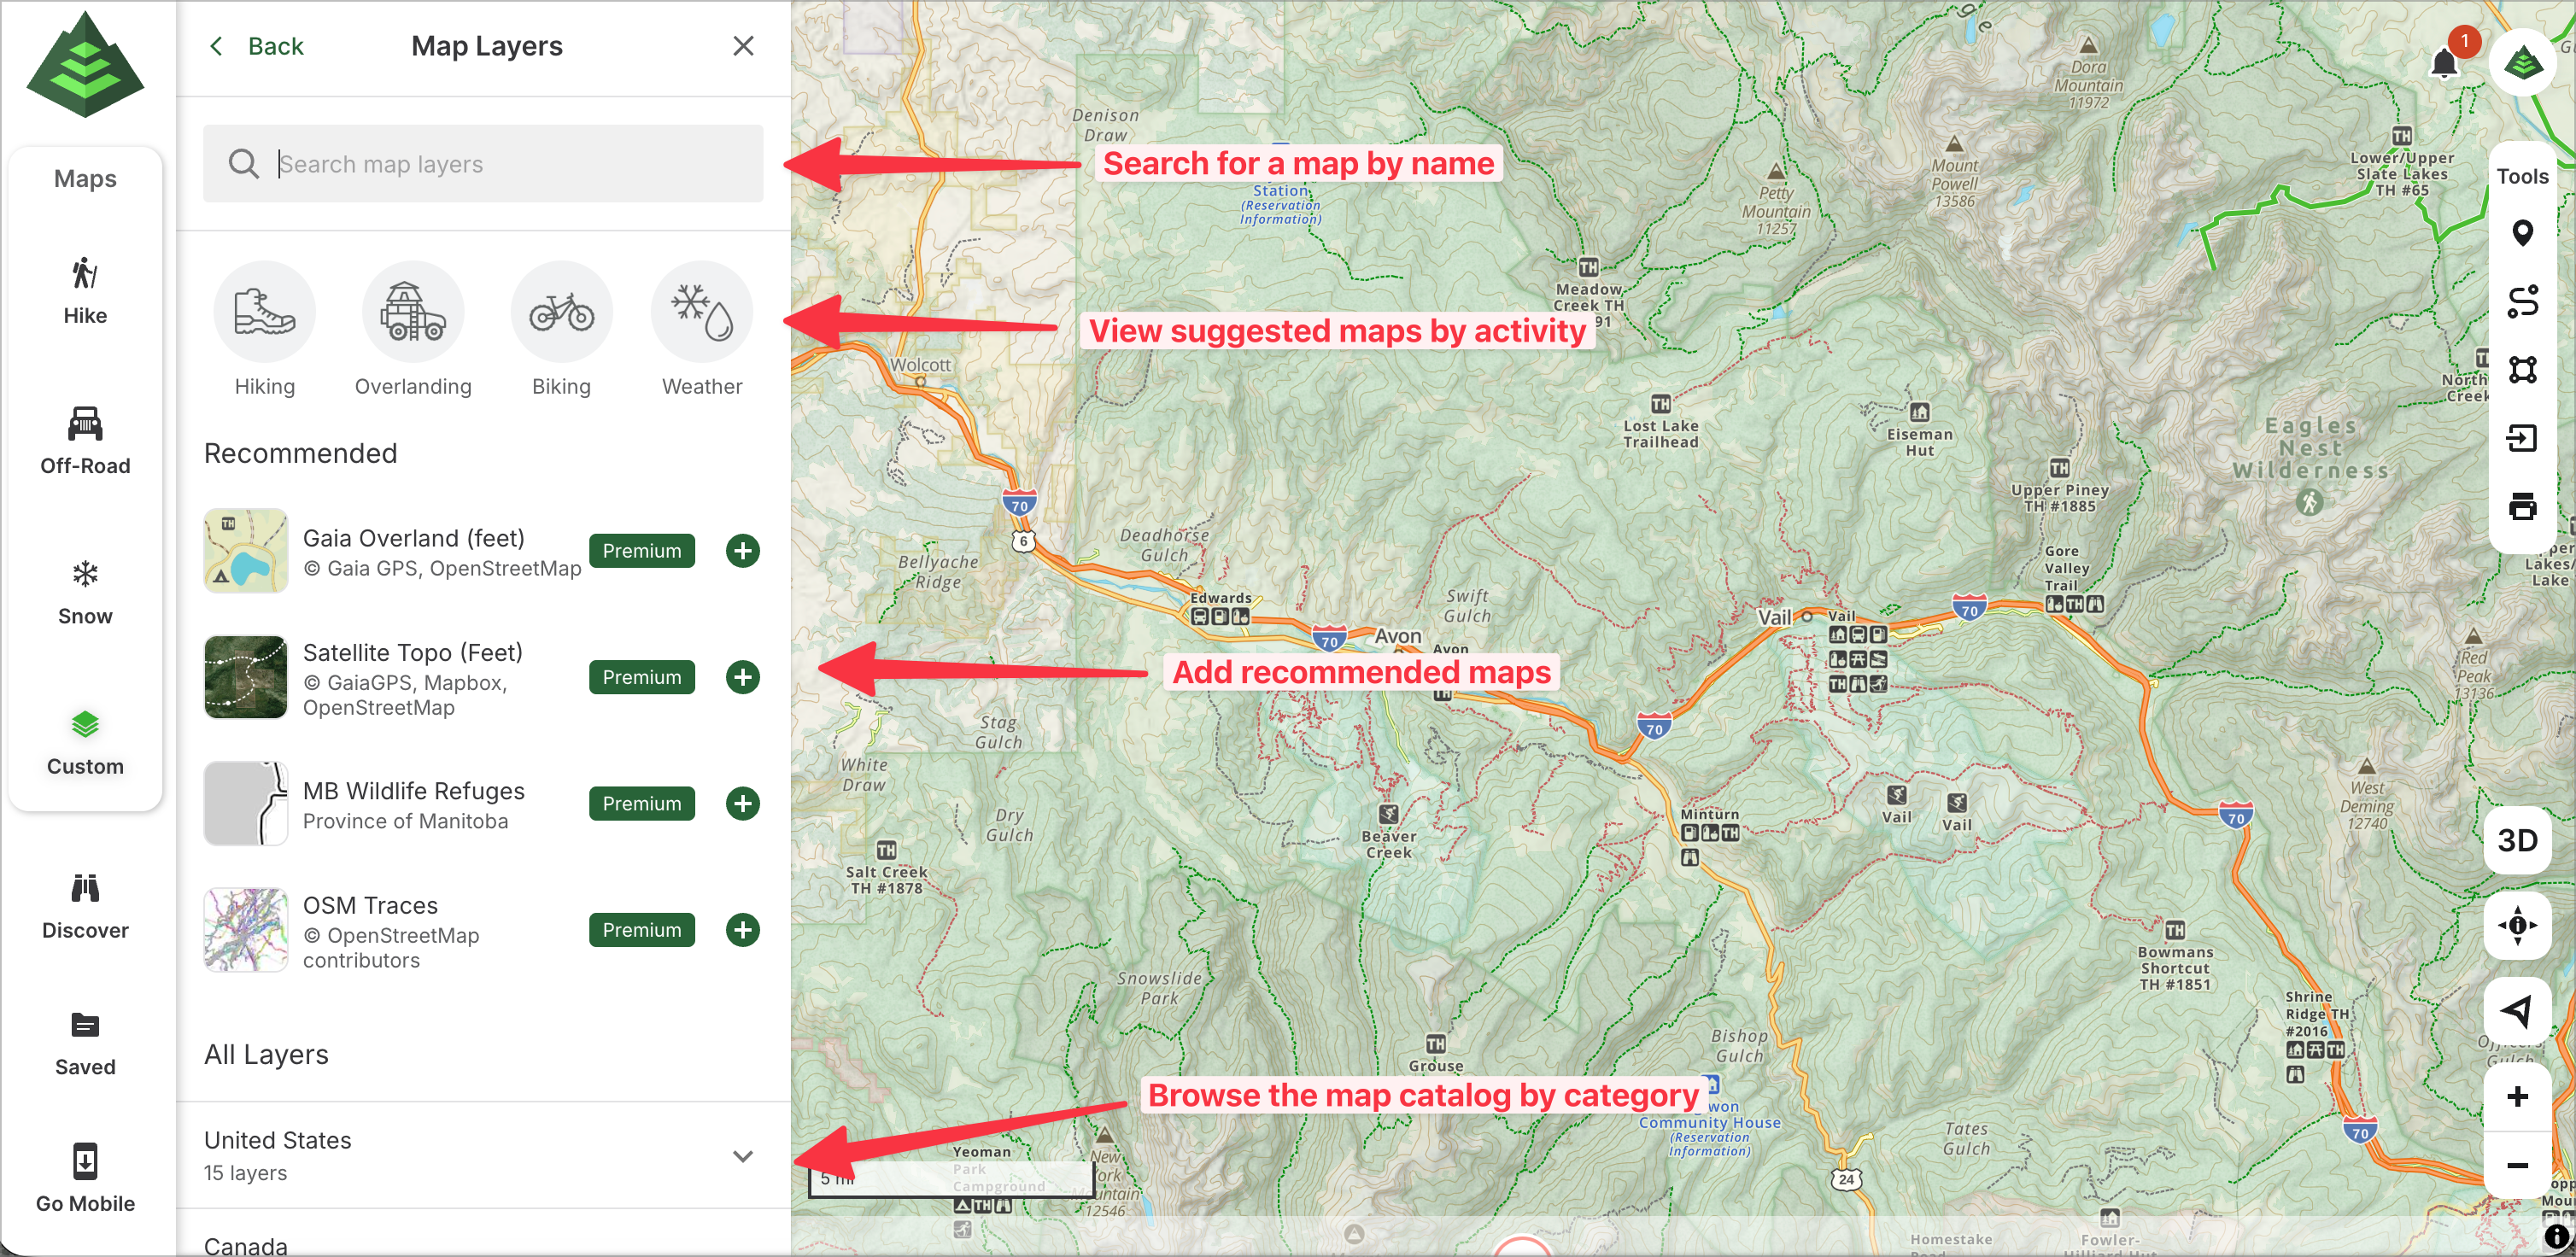Click the import data tool icon

tap(2521, 438)
